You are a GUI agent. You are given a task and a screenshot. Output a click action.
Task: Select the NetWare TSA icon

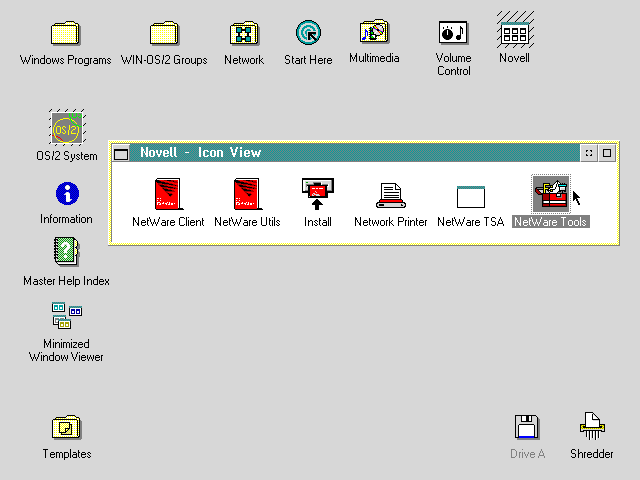coord(471,197)
